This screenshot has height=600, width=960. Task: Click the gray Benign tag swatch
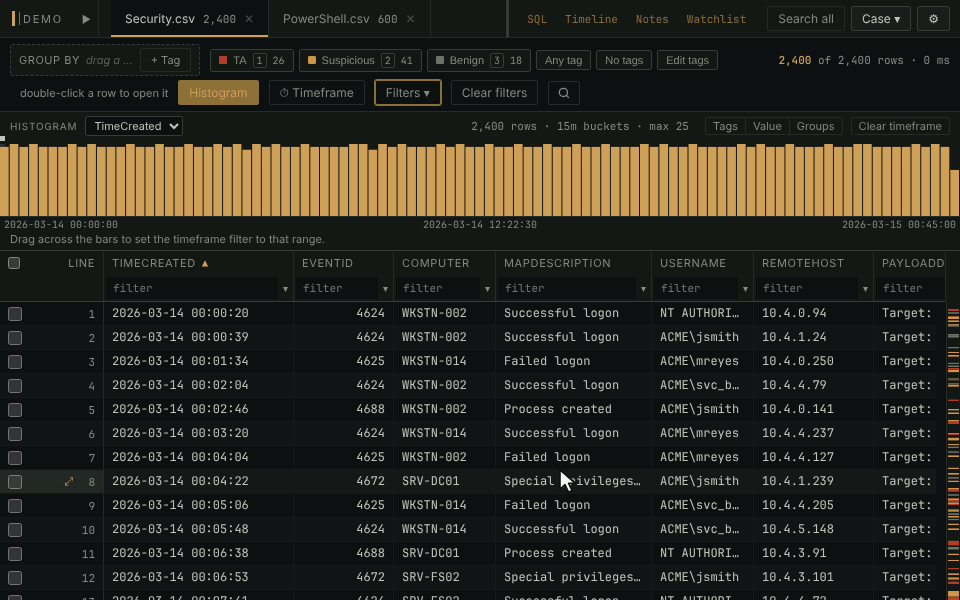pos(440,60)
